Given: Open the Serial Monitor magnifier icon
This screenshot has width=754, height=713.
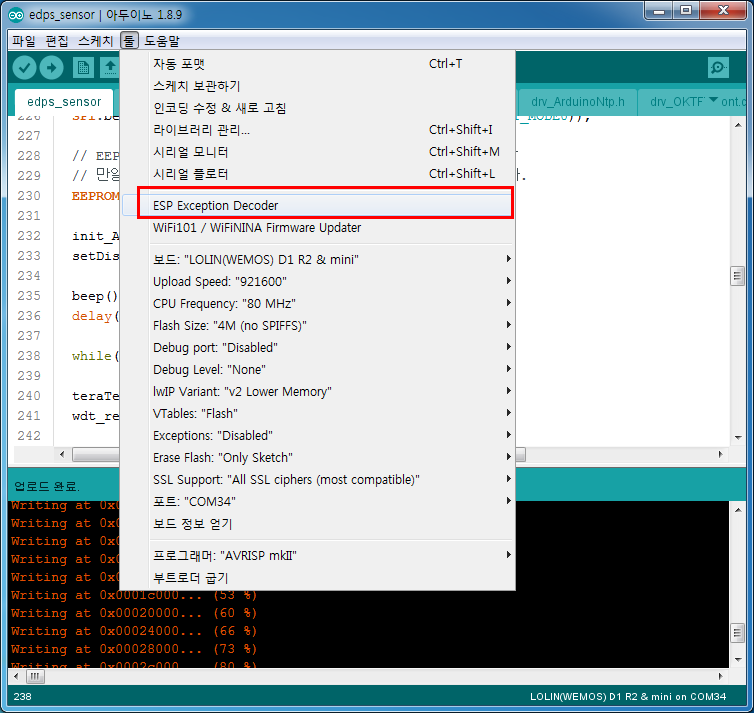Looking at the screenshot, I should click(x=718, y=67).
